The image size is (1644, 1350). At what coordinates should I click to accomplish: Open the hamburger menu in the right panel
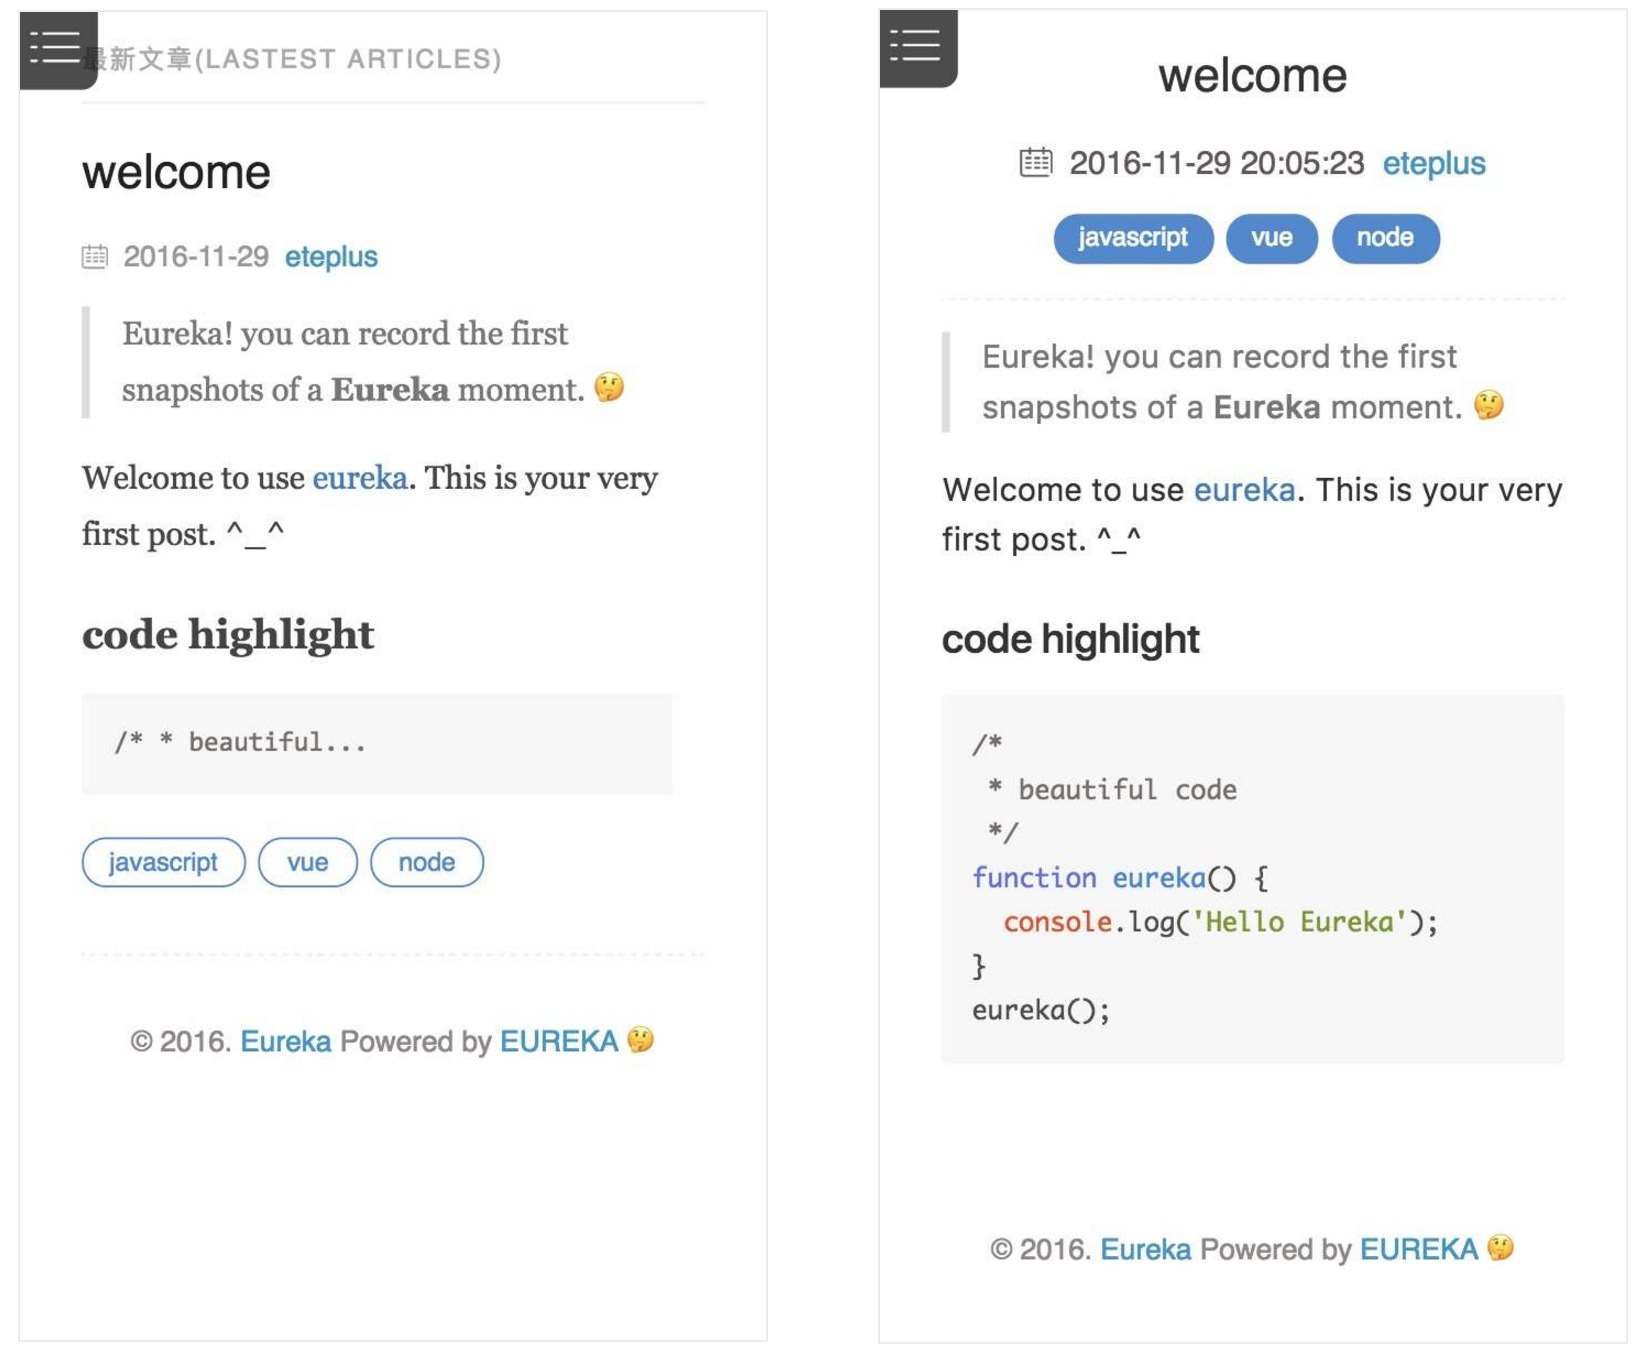tap(918, 48)
